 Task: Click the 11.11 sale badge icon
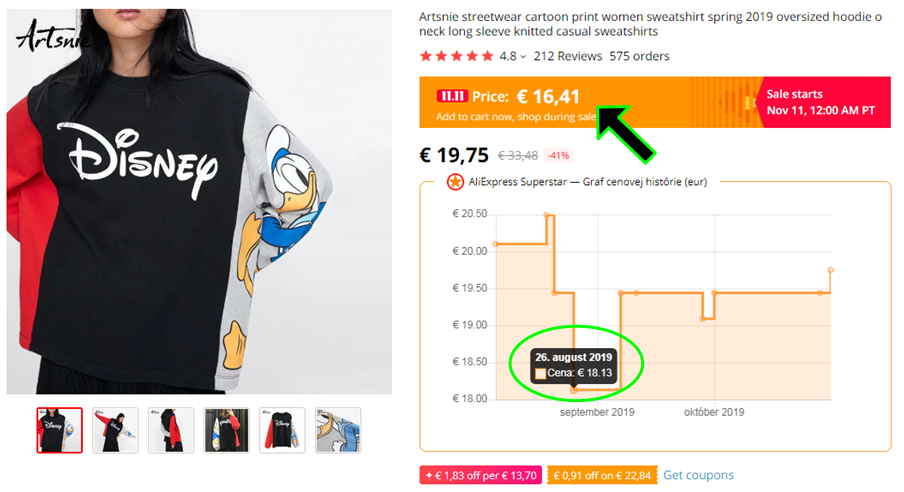pyautogui.click(x=452, y=96)
